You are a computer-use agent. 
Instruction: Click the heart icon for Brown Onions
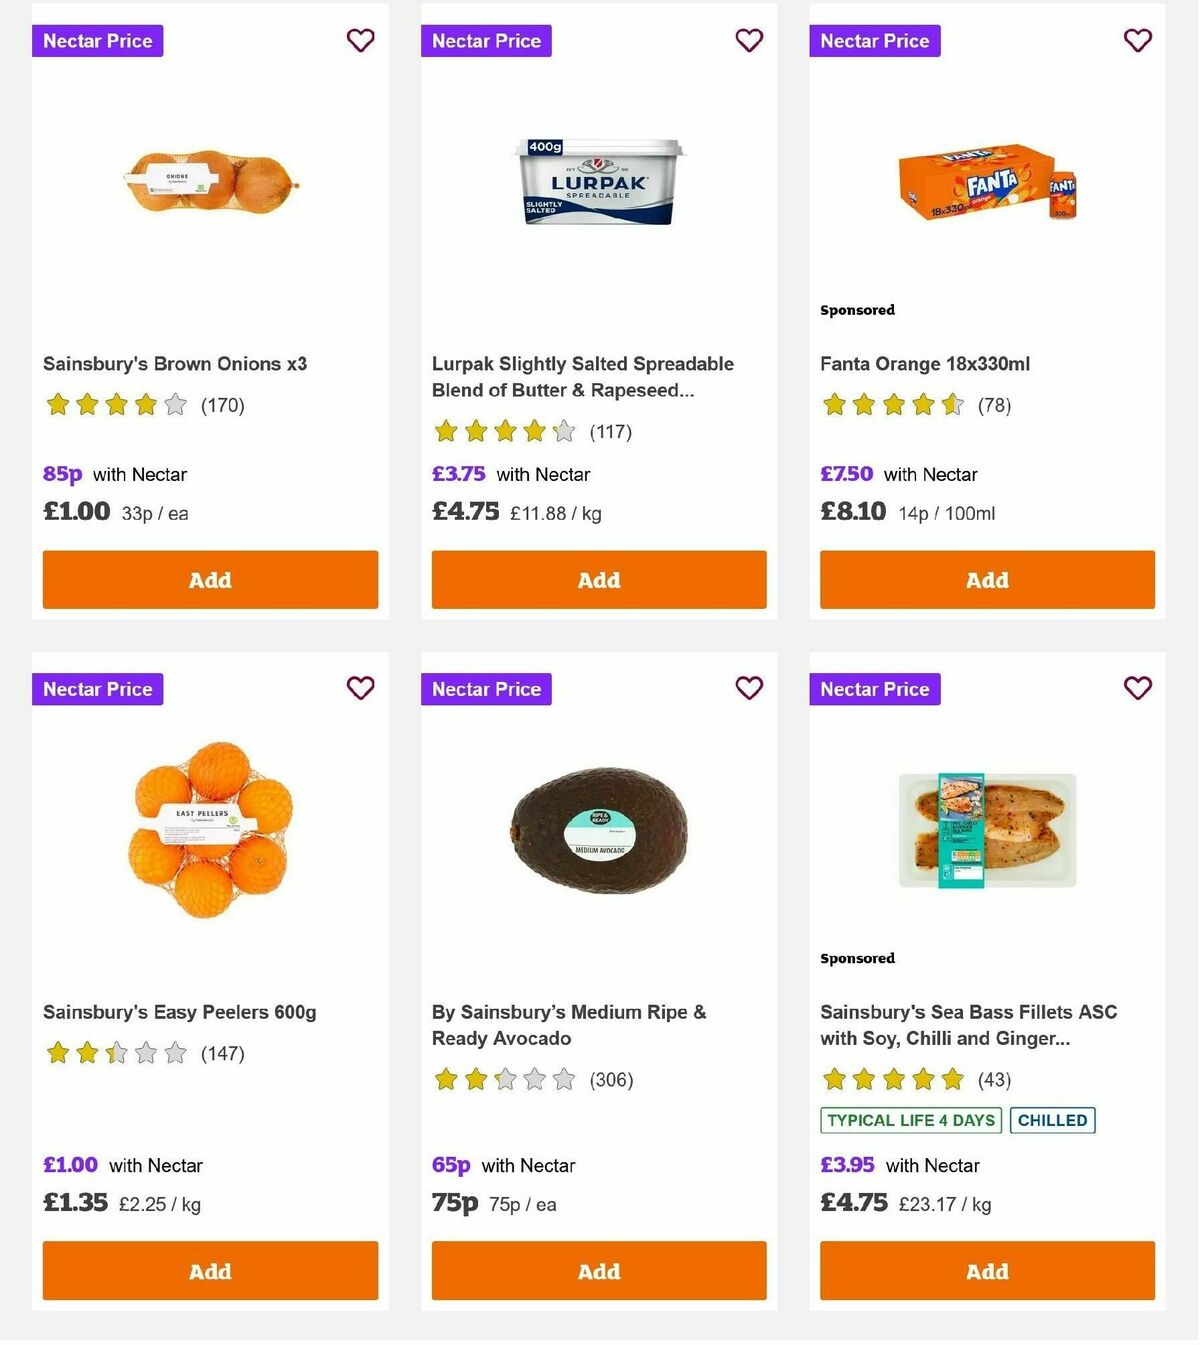click(360, 40)
